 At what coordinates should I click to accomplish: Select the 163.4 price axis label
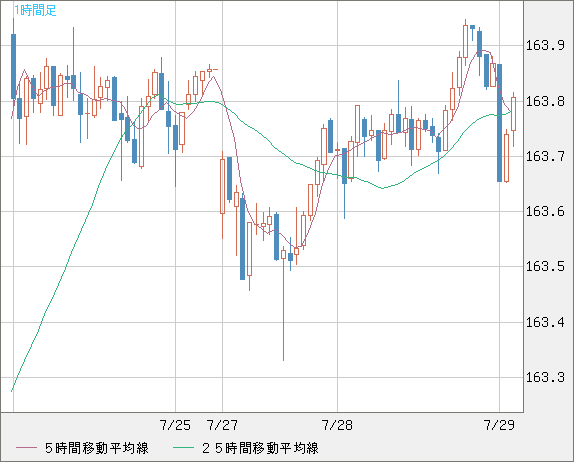(x=545, y=323)
